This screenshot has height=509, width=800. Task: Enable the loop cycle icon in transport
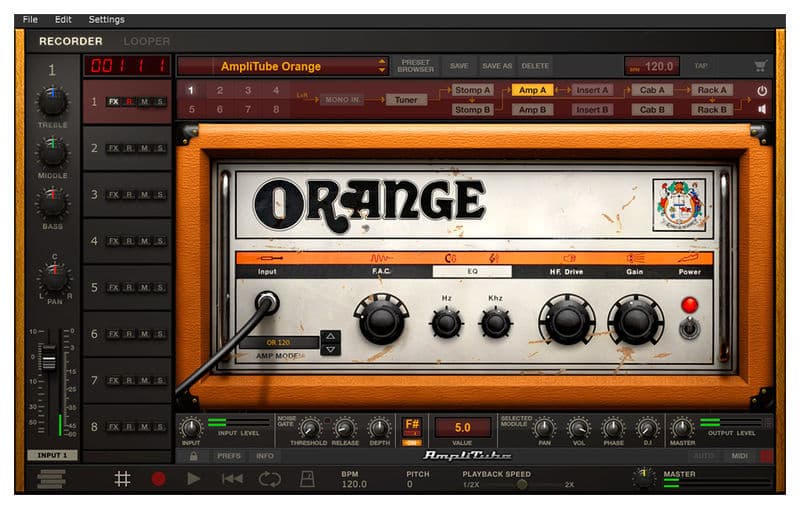(x=269, y=479)
